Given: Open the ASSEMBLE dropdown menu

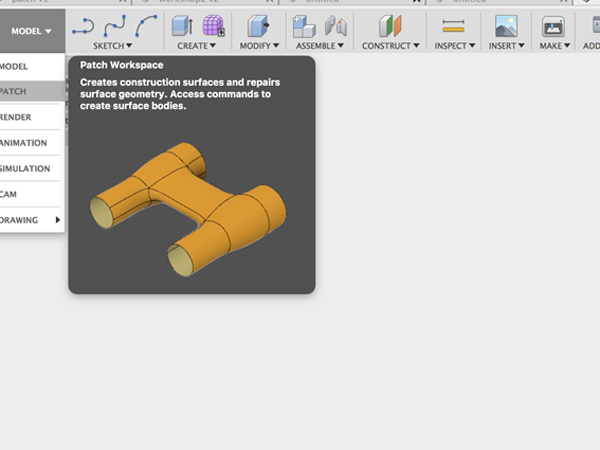Looking at the screenshot, I should [320, 46].
